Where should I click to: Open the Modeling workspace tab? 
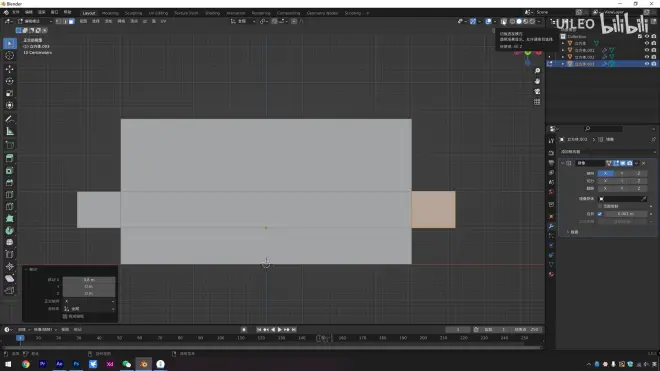click(110, 13)
